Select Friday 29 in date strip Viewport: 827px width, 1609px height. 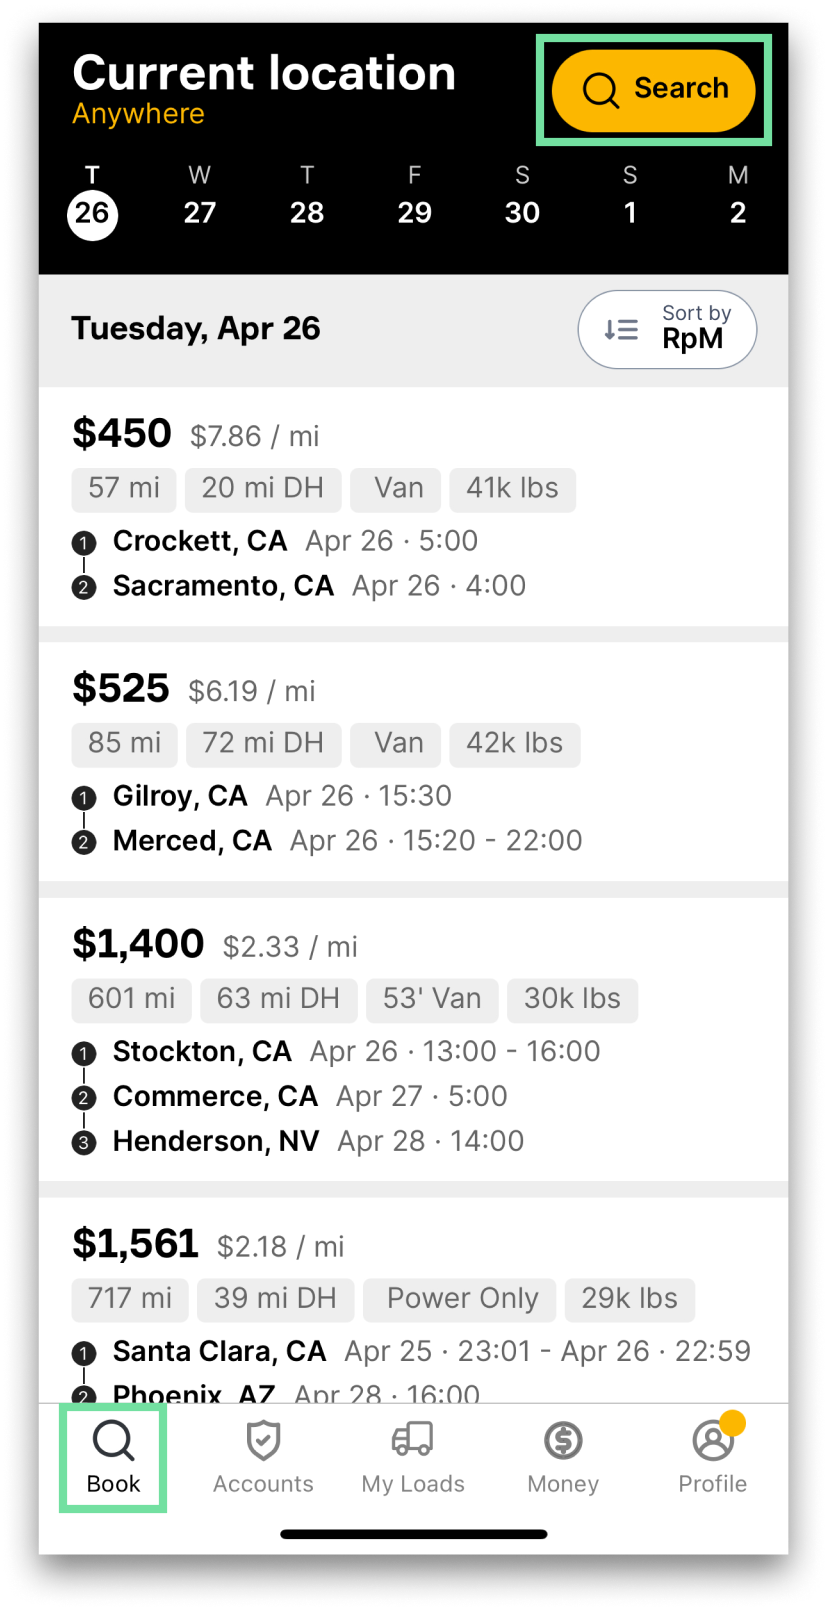coord(415,197)
